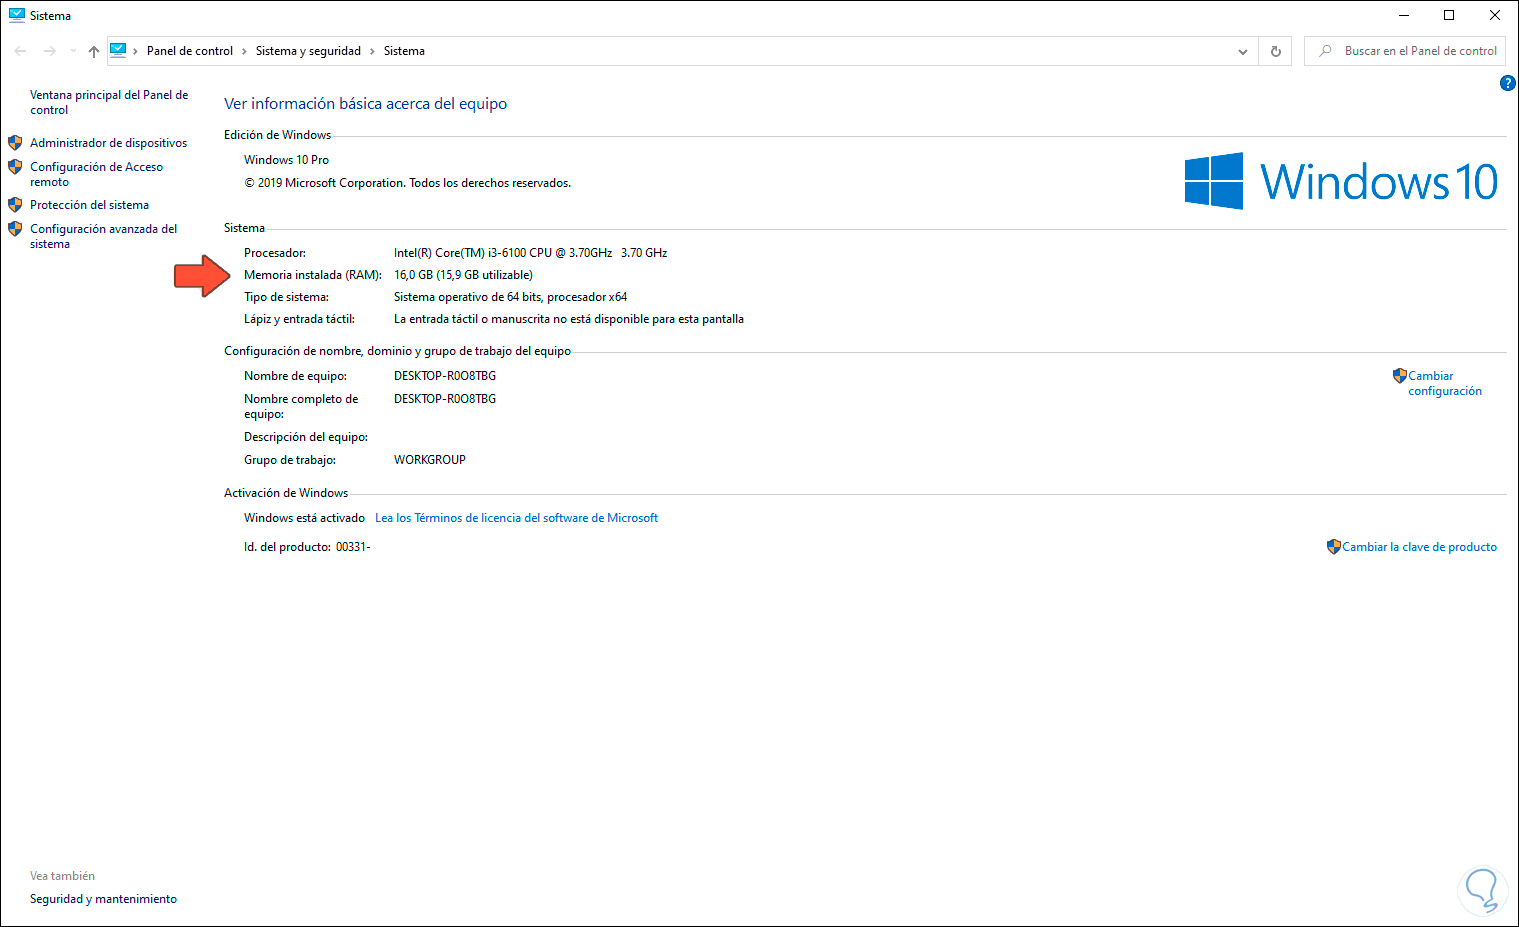Screen dimensions: 1519x927
Task: Click the computer name next to Nombre de equipo
Action: [x=445, y=376]
